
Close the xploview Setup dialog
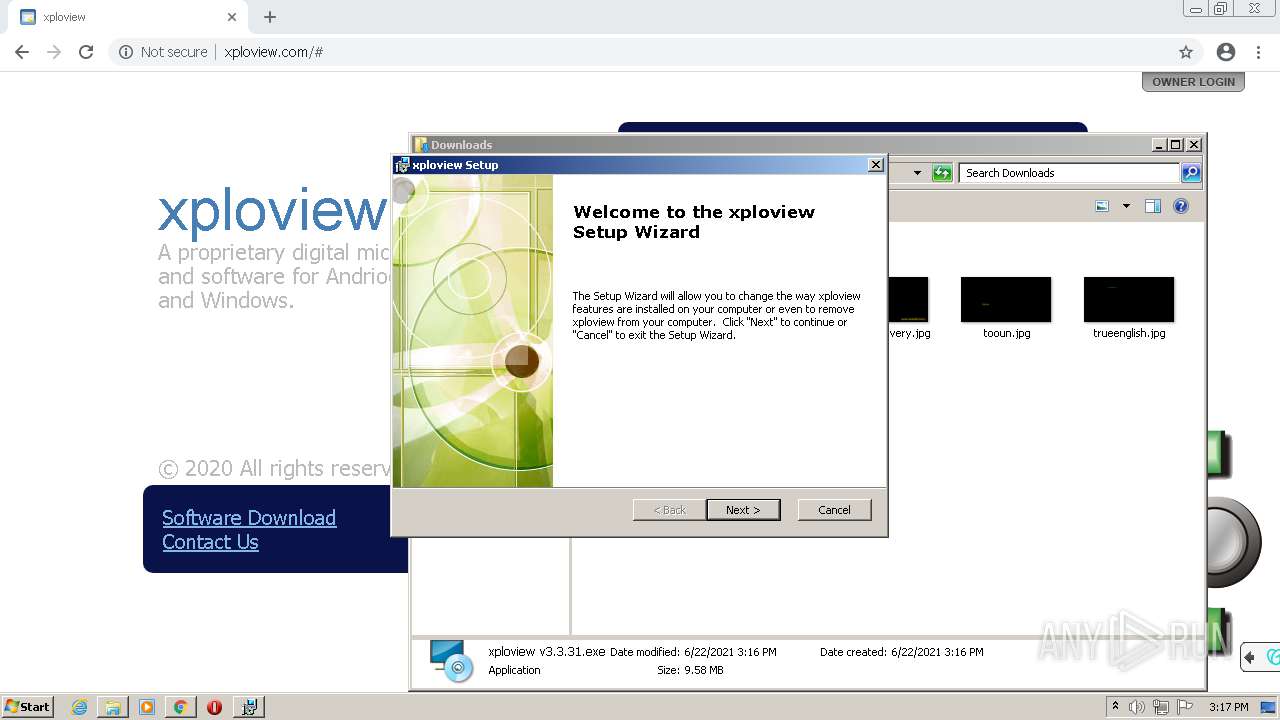point(876,165)
